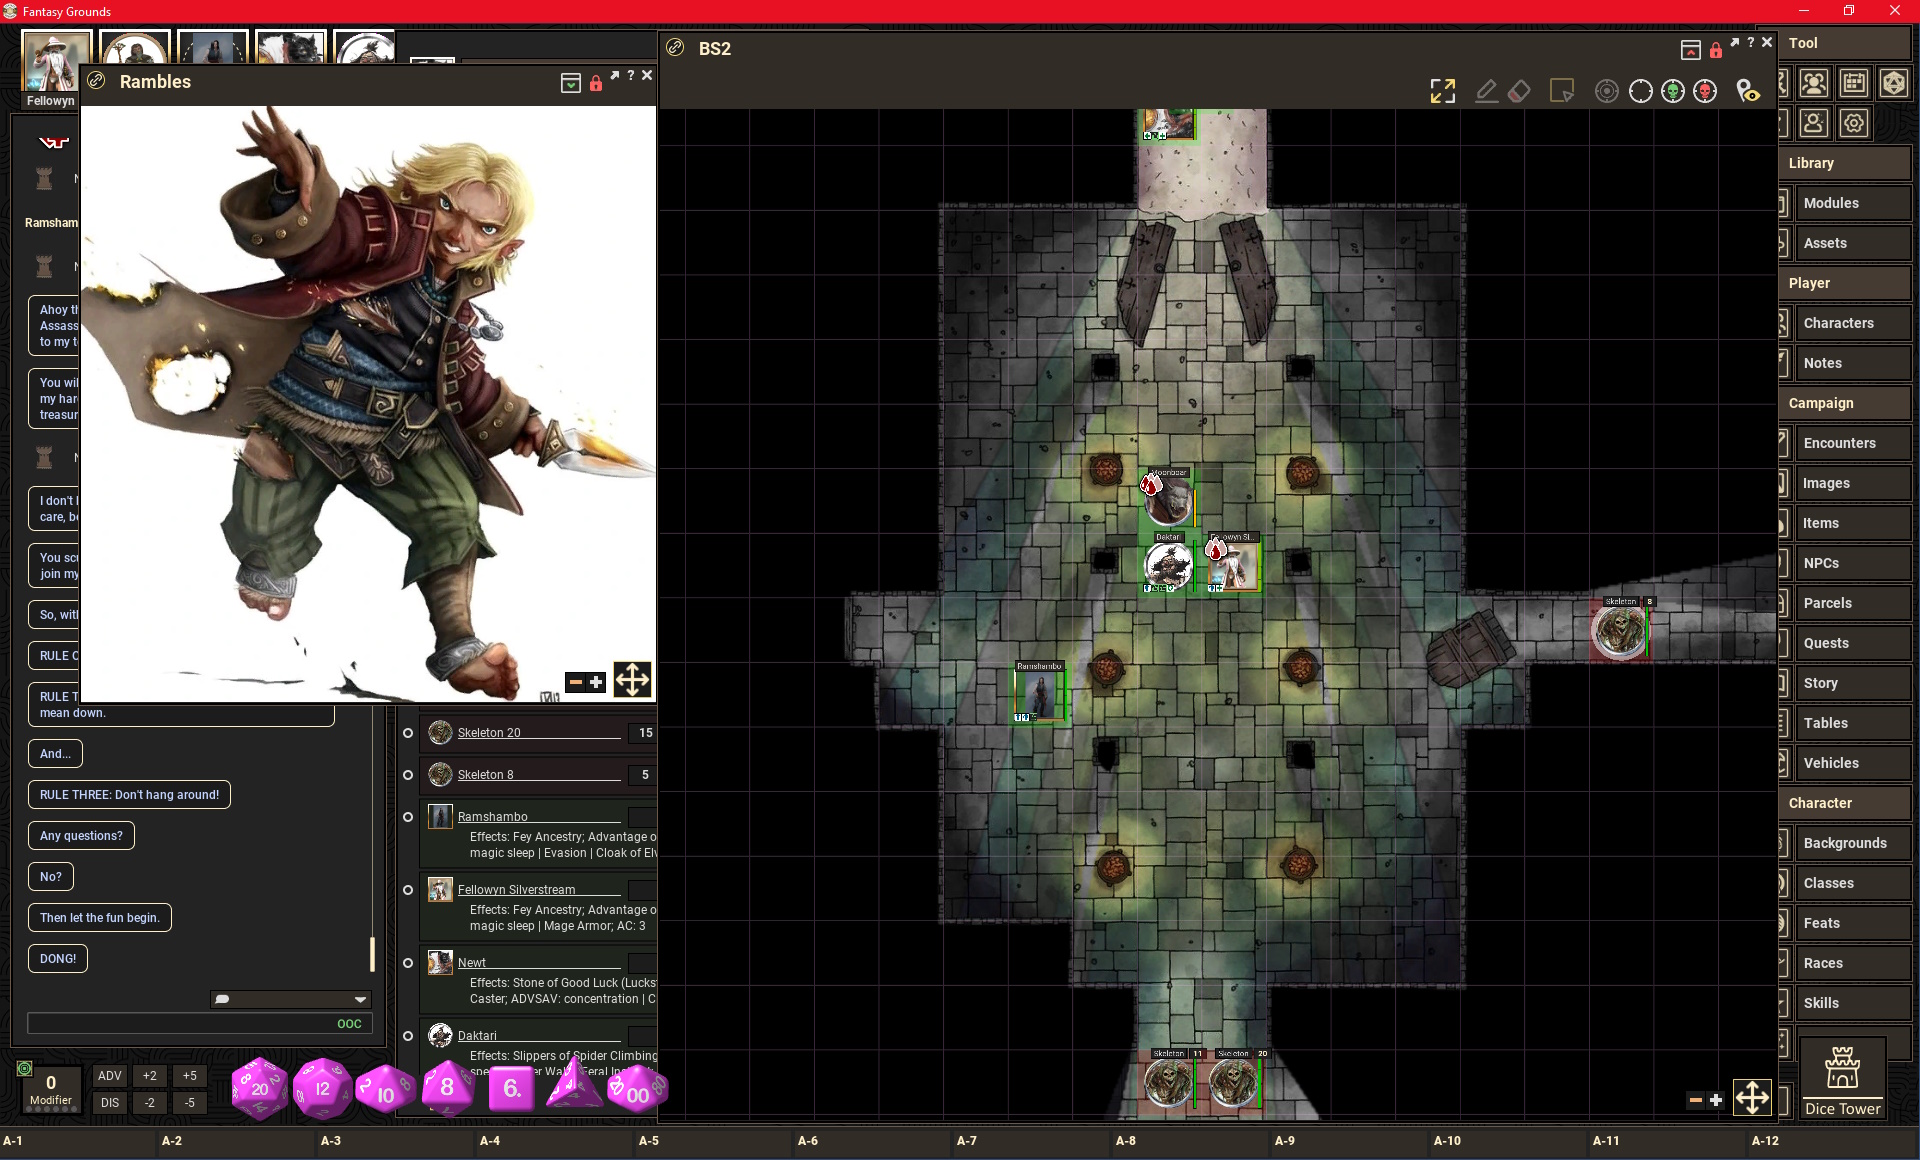
Task: Open the Story sidebar entry
Action: (x=1852, y=683)
